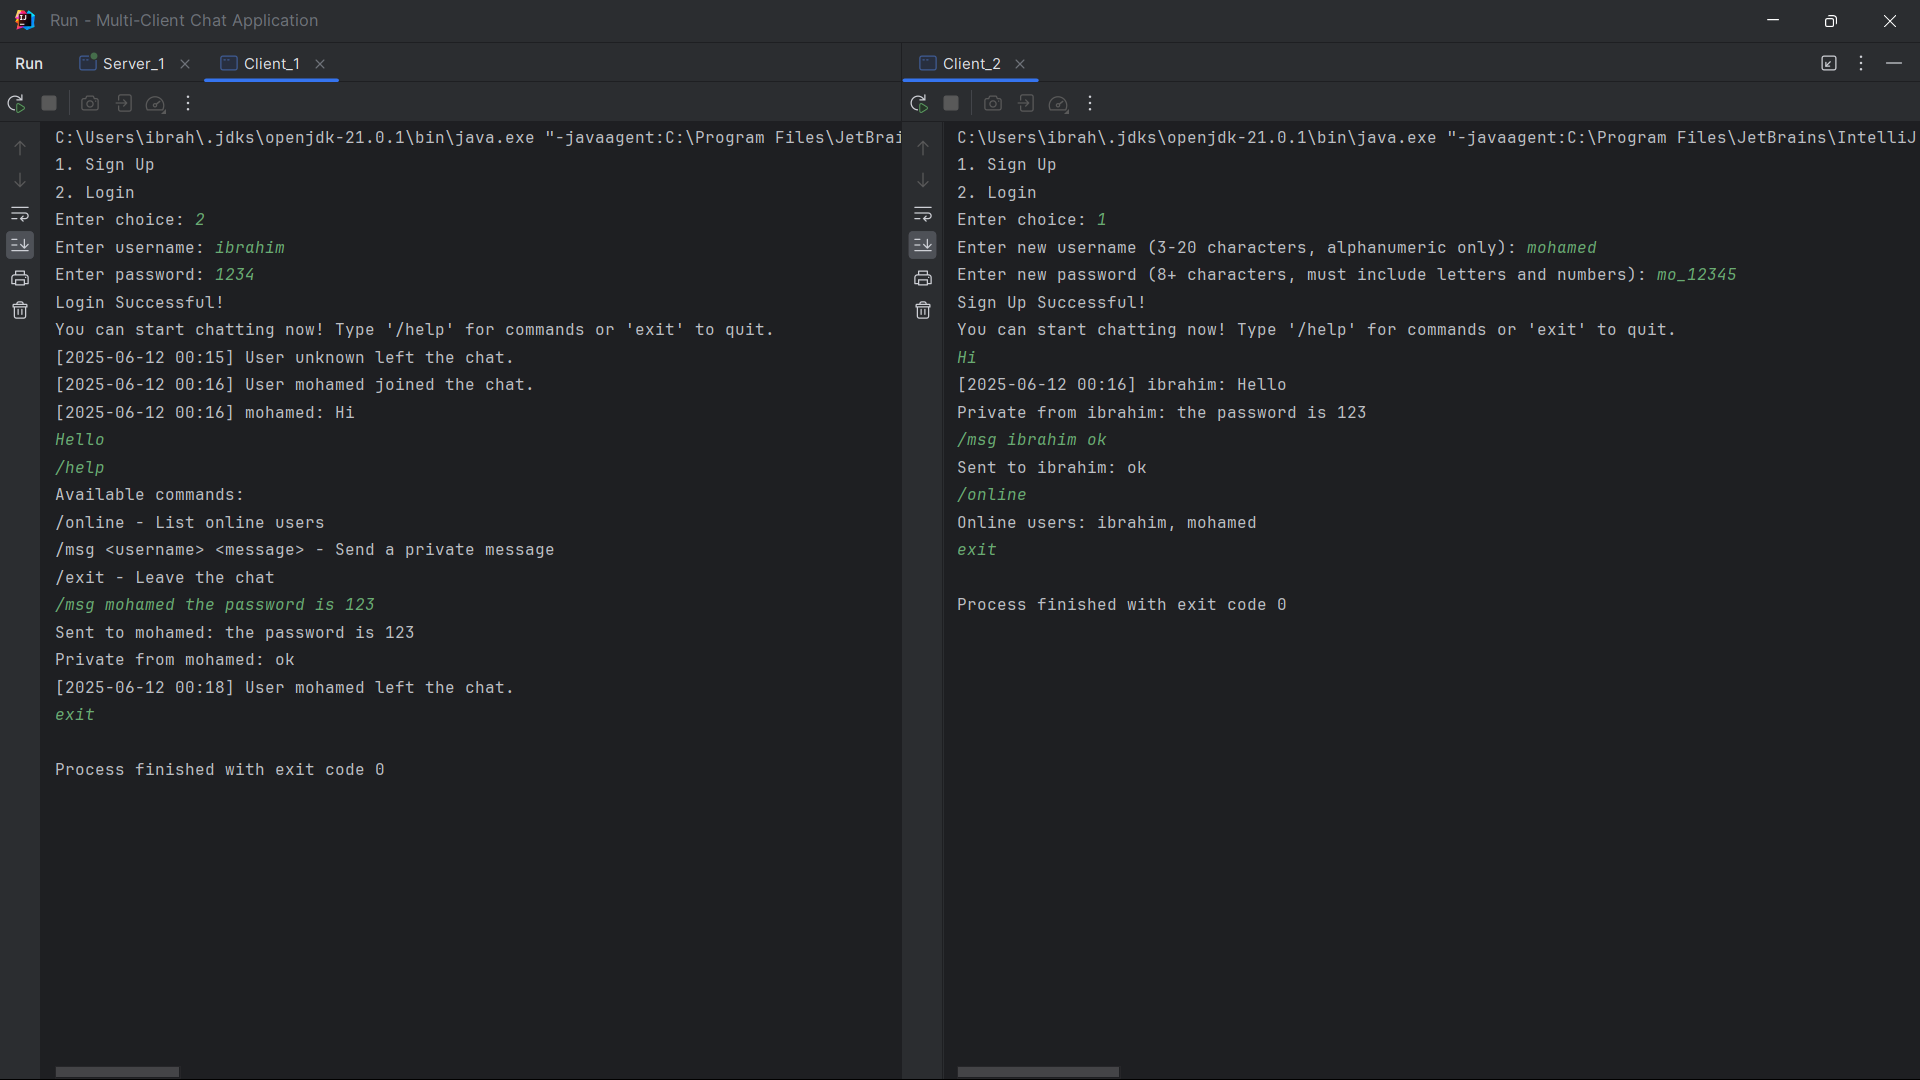The image size is (1920, 1080).
Task: Rerun Client_1 with left rerun icon
Action: click(x=16, y=103)
